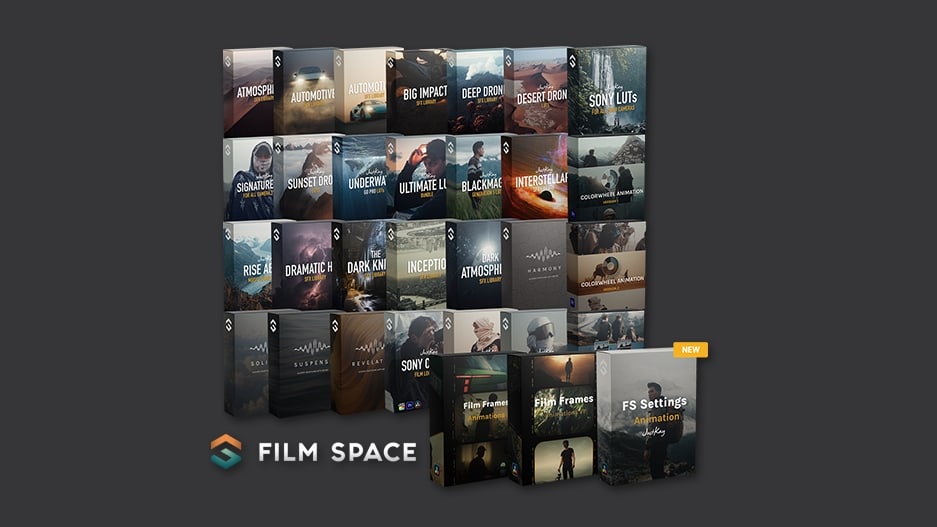Click the Film Space logo on Sony LUTs box

point(572,61)
